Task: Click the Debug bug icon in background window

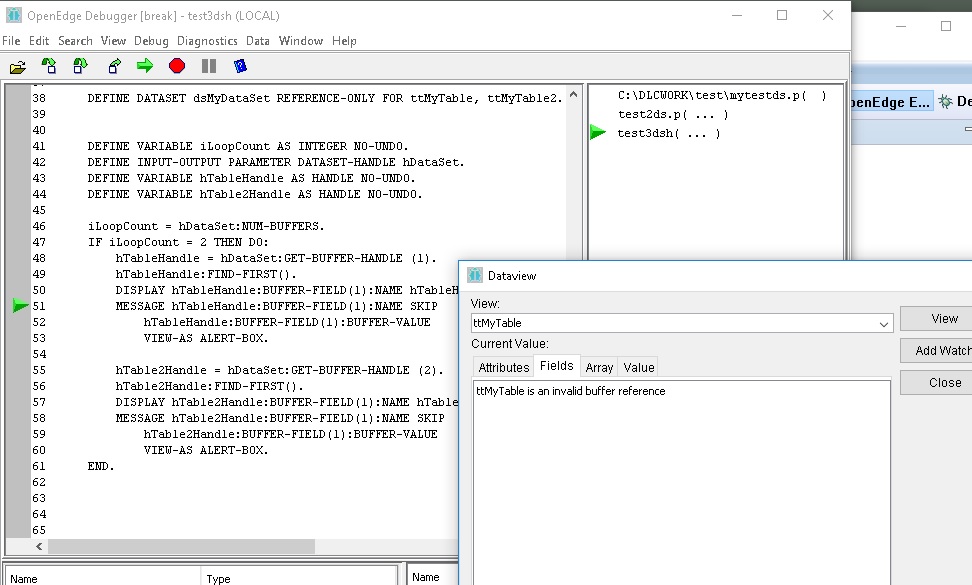Action: 944,101
